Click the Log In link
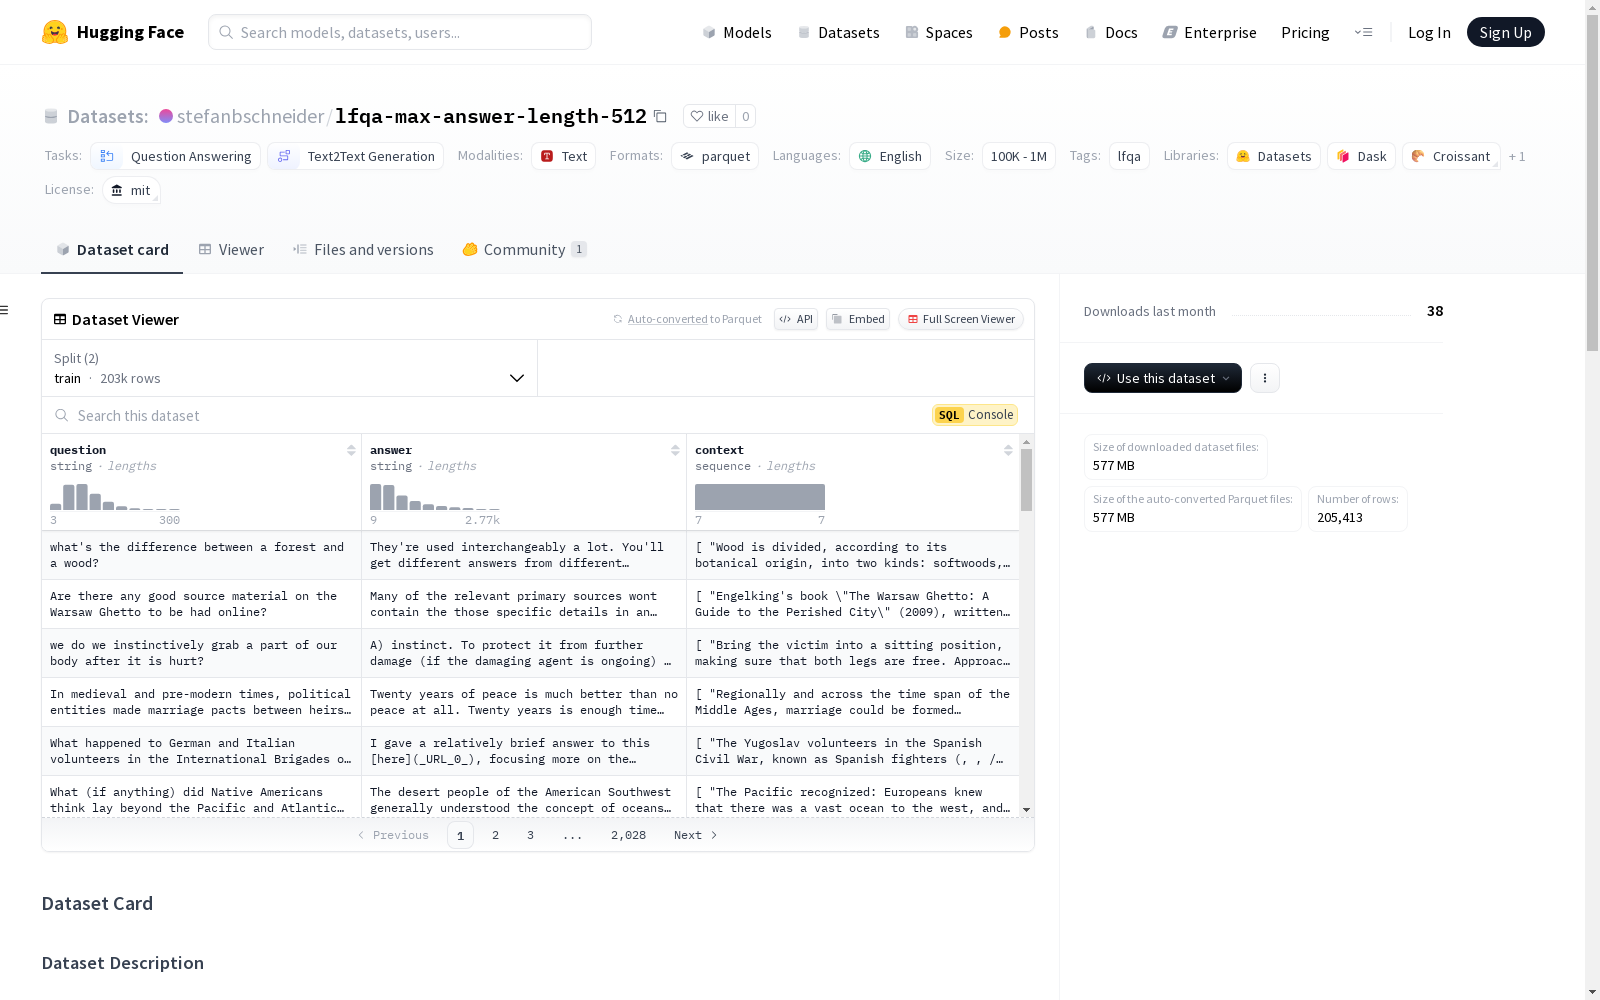The image size is (1600, 1000). click(1429, 32)
